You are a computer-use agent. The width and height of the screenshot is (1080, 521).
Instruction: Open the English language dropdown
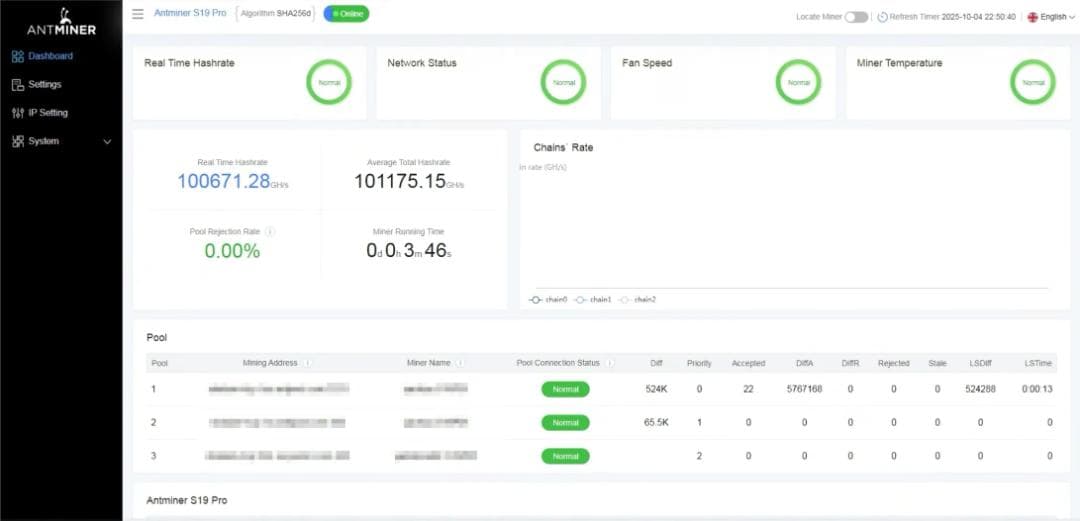coord(1052,17)
